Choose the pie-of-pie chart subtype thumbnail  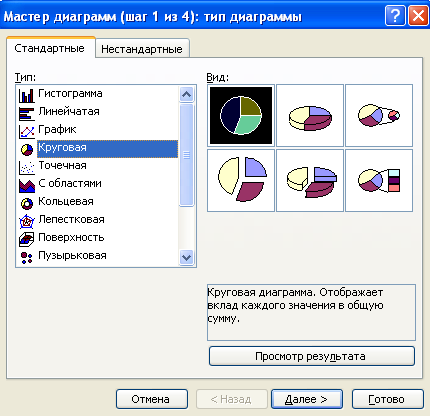point(379,115)
